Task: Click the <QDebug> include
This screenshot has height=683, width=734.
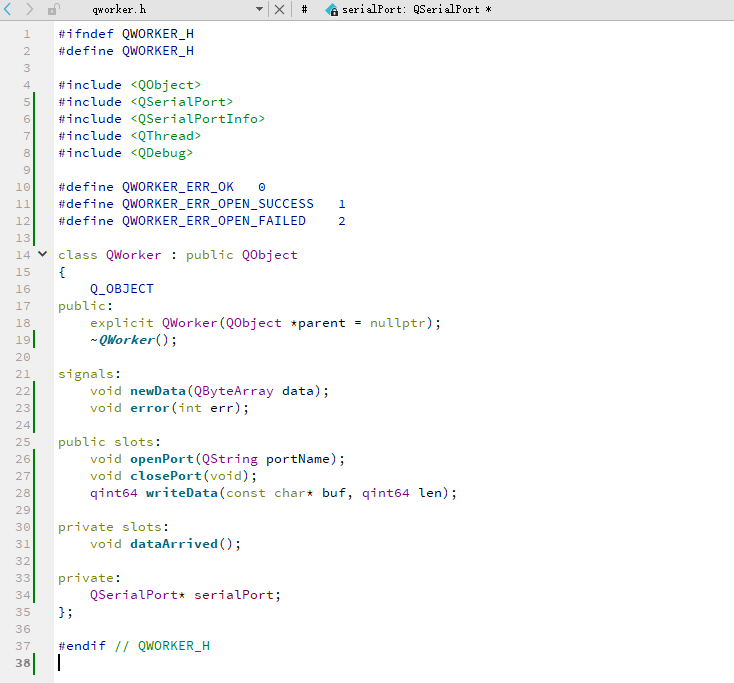Action: pyautogui.click(x=161, y=153)
